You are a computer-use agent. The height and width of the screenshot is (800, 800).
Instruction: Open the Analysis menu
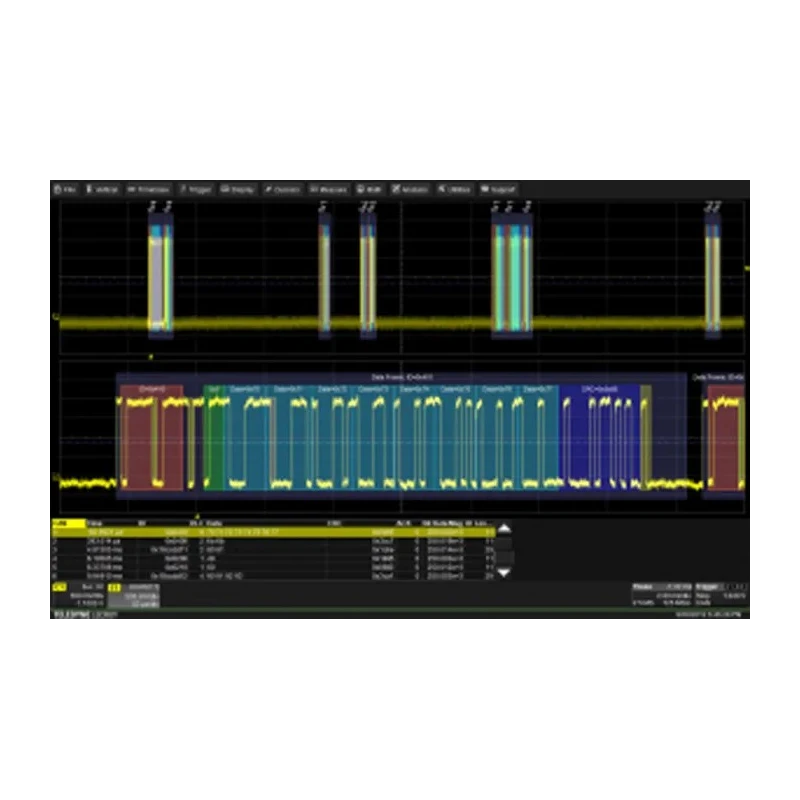point(410,189)
